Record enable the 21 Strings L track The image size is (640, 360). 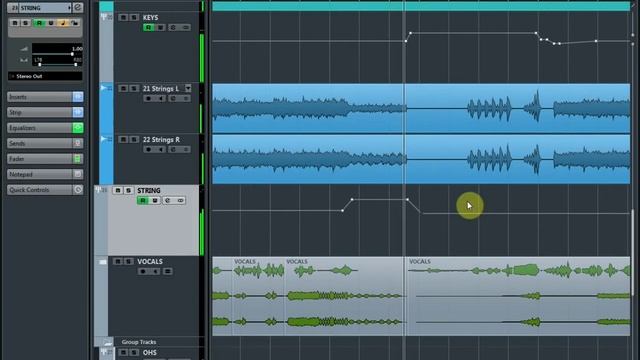(148, 98)
